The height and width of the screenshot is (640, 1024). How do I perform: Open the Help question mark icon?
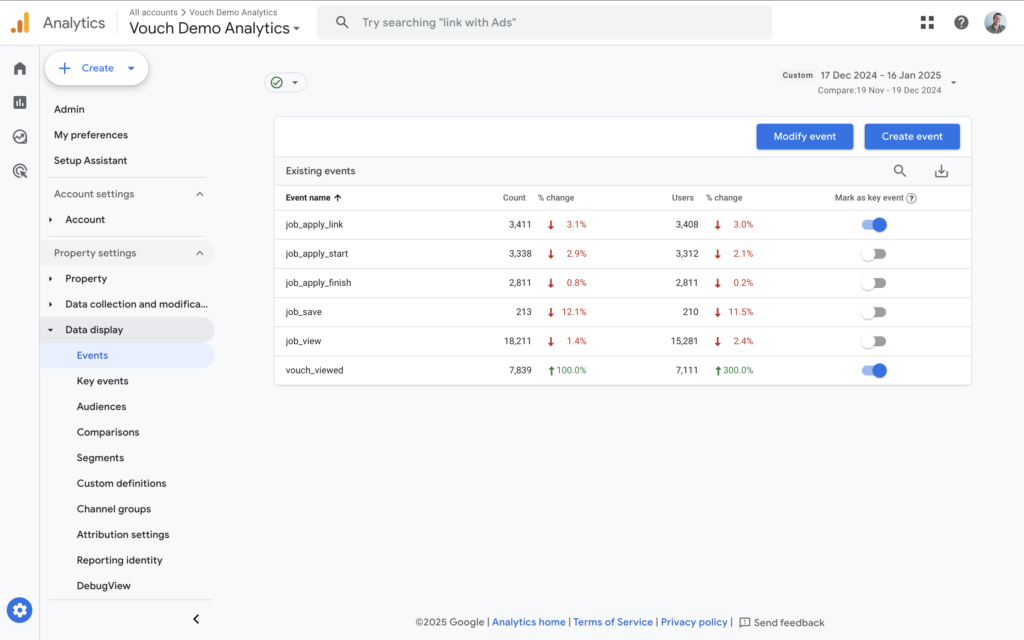(961, 23)
